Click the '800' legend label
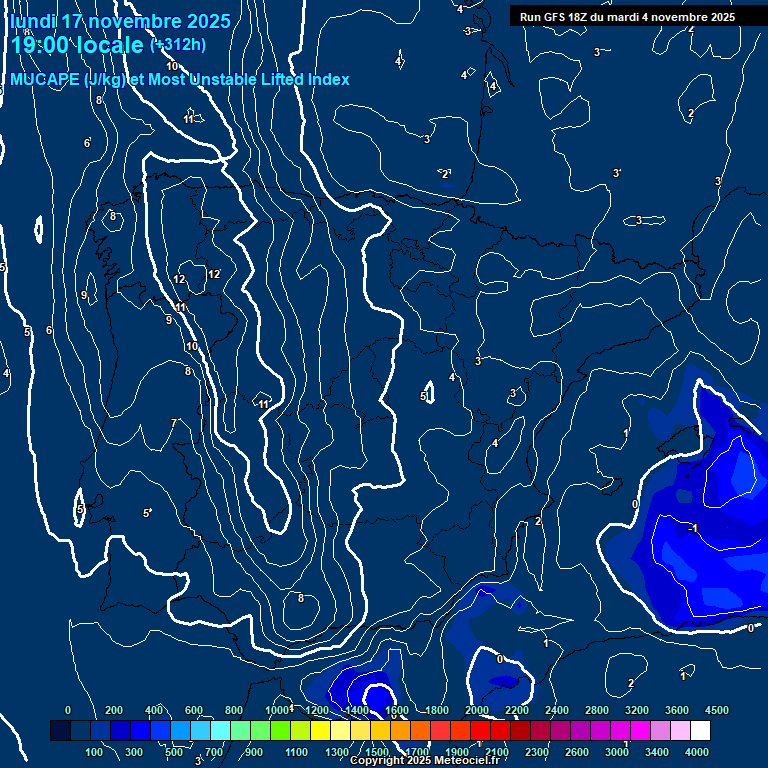Screen dimensions: 768x768 [x=234, y=710]
